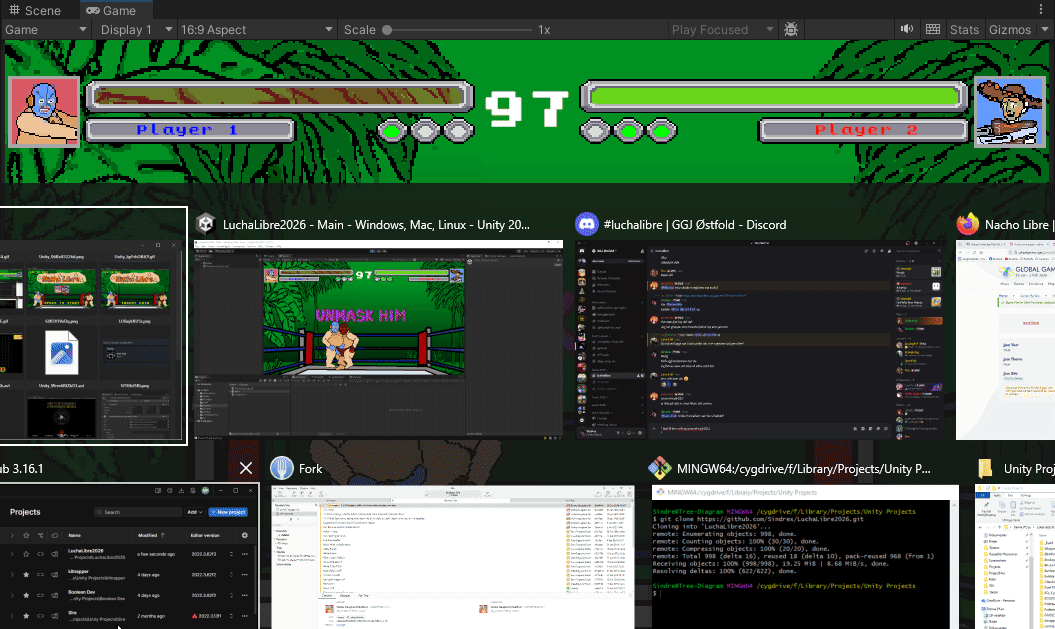The width and height of the screenshot is (1055, 629).
Task: Open Sire row three-dot menu
Action: pyautogui.click(x=245, y=616)
